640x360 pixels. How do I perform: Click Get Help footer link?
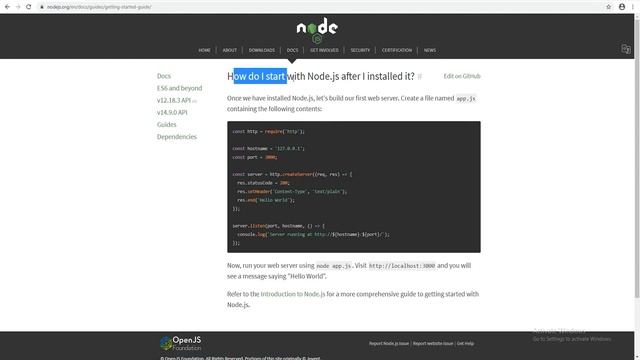click(465, 344)
